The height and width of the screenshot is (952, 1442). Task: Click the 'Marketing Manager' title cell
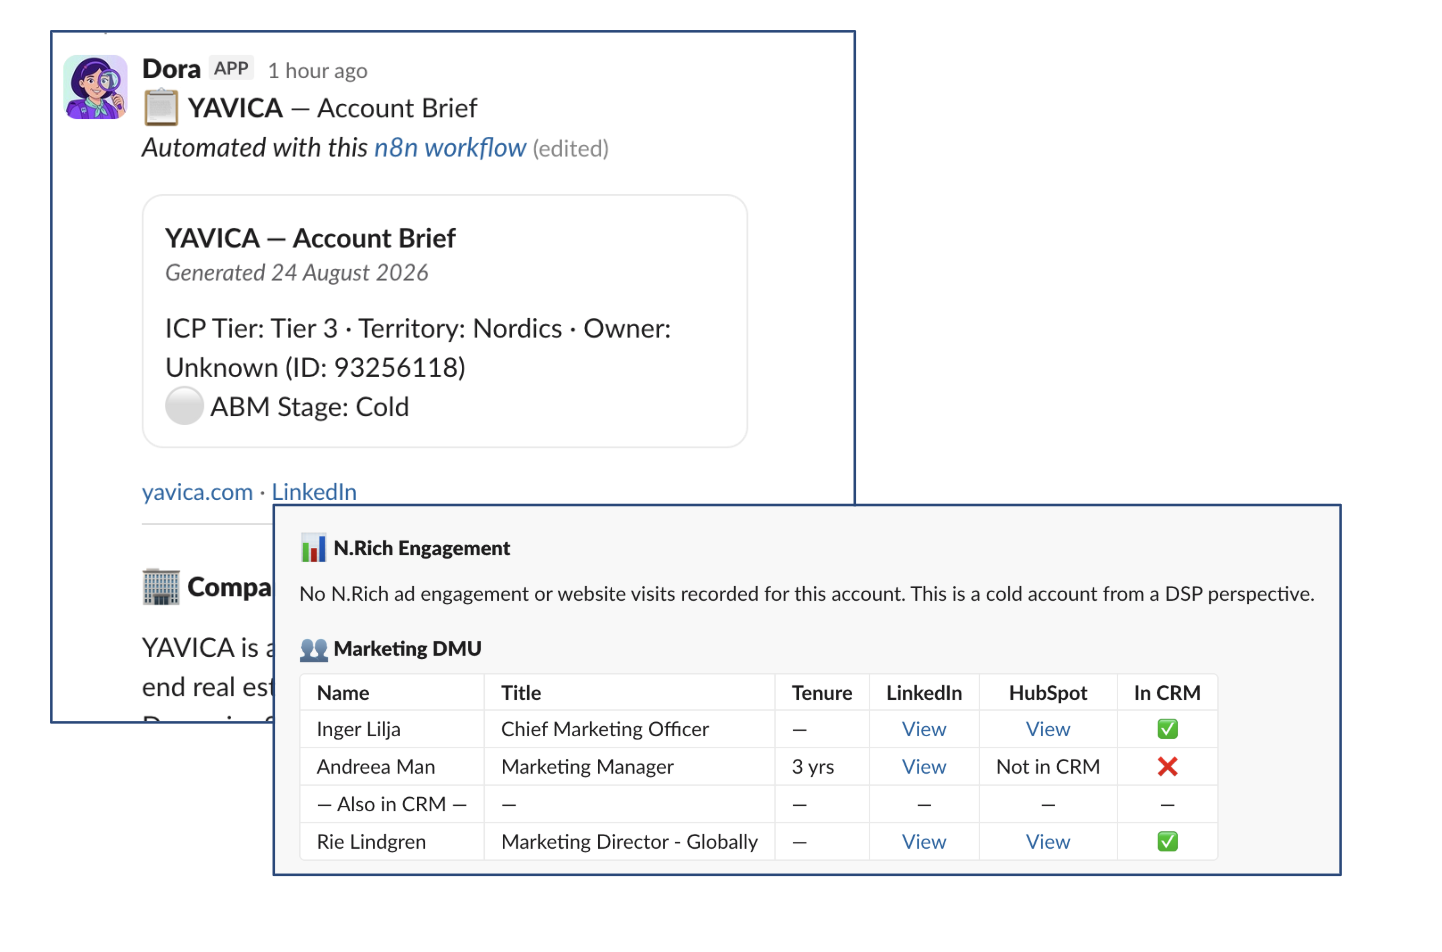tap(587, 767)
